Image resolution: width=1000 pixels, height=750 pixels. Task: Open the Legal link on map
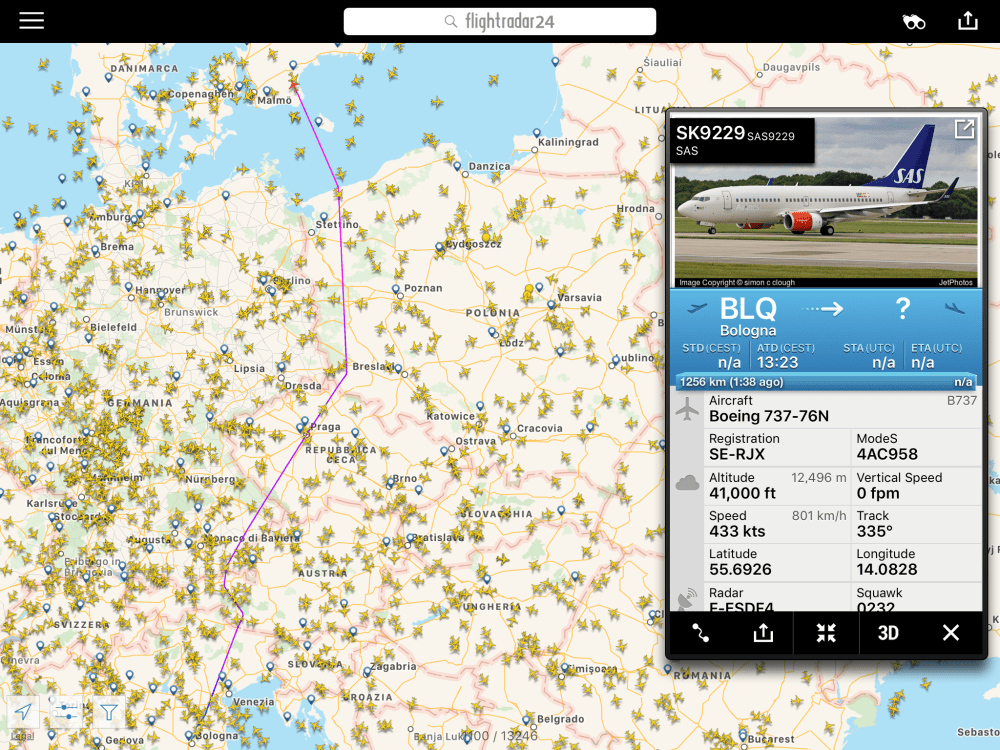tap(21, 737)
